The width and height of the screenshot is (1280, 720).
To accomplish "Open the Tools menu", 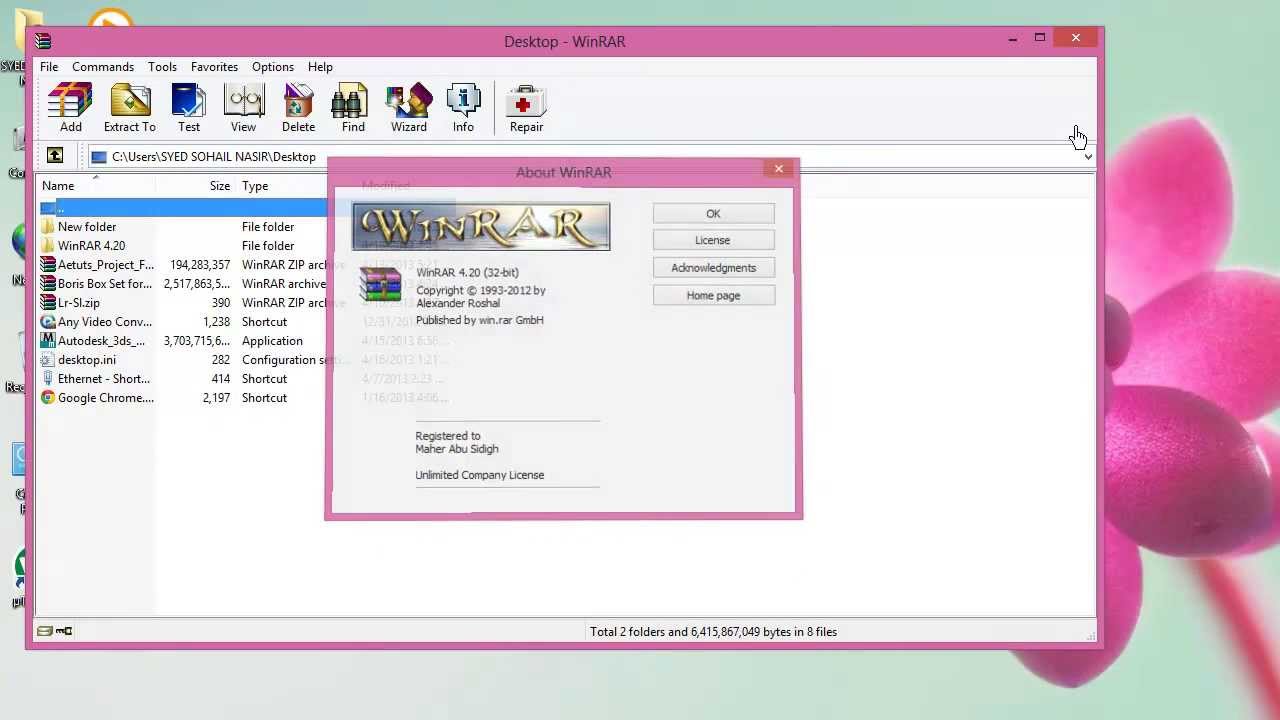I will [162, 67].
